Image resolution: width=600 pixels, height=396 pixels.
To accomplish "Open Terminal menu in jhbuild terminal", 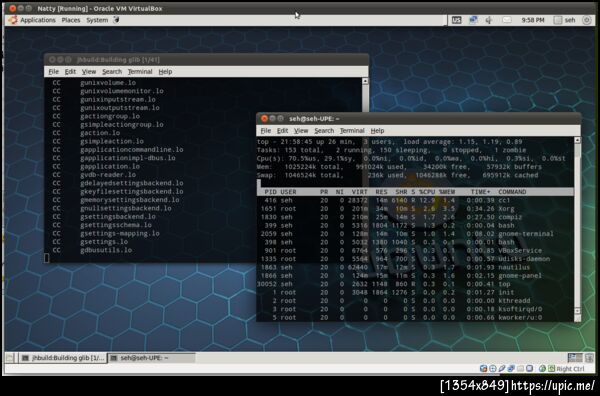I will (x=140, y=72).
